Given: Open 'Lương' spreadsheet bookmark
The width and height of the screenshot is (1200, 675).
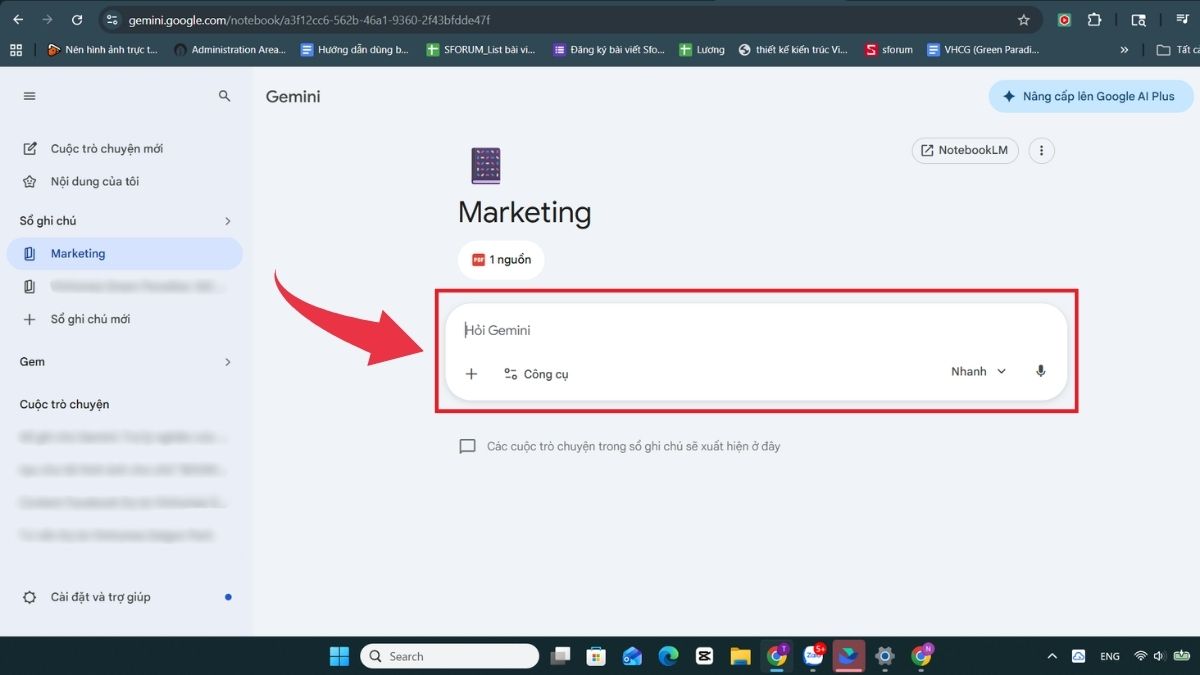Looking at the screenshot, I should click(x=701, y=49).
